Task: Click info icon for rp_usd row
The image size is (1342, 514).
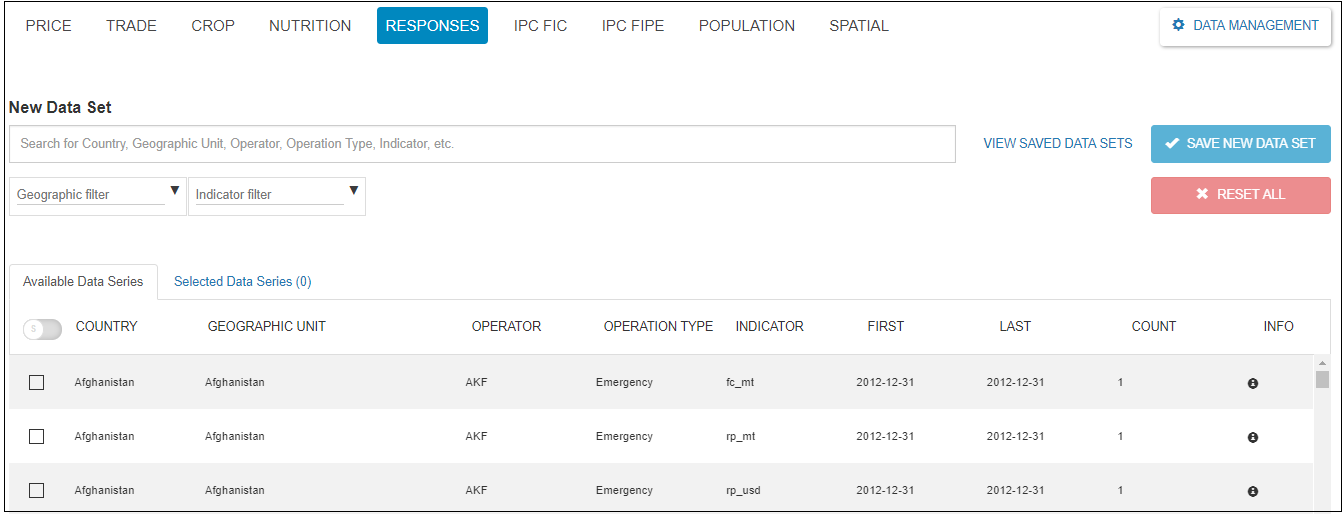Action: [x=1252, y=492]
